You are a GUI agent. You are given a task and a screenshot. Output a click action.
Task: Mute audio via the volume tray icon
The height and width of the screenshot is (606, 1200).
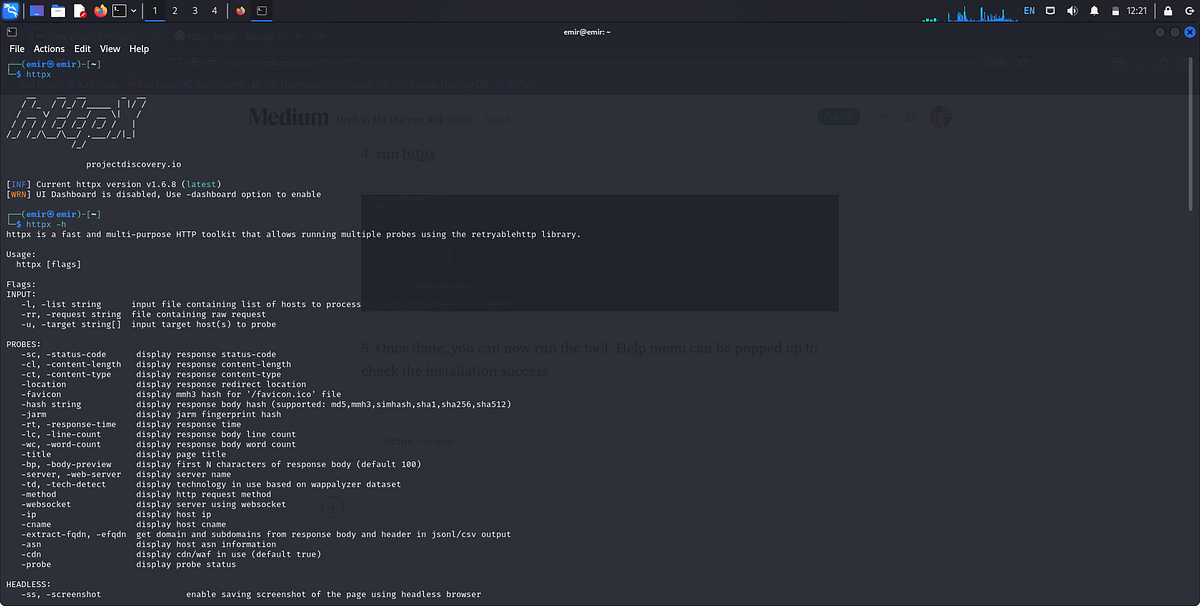[x=1072, y=11]
